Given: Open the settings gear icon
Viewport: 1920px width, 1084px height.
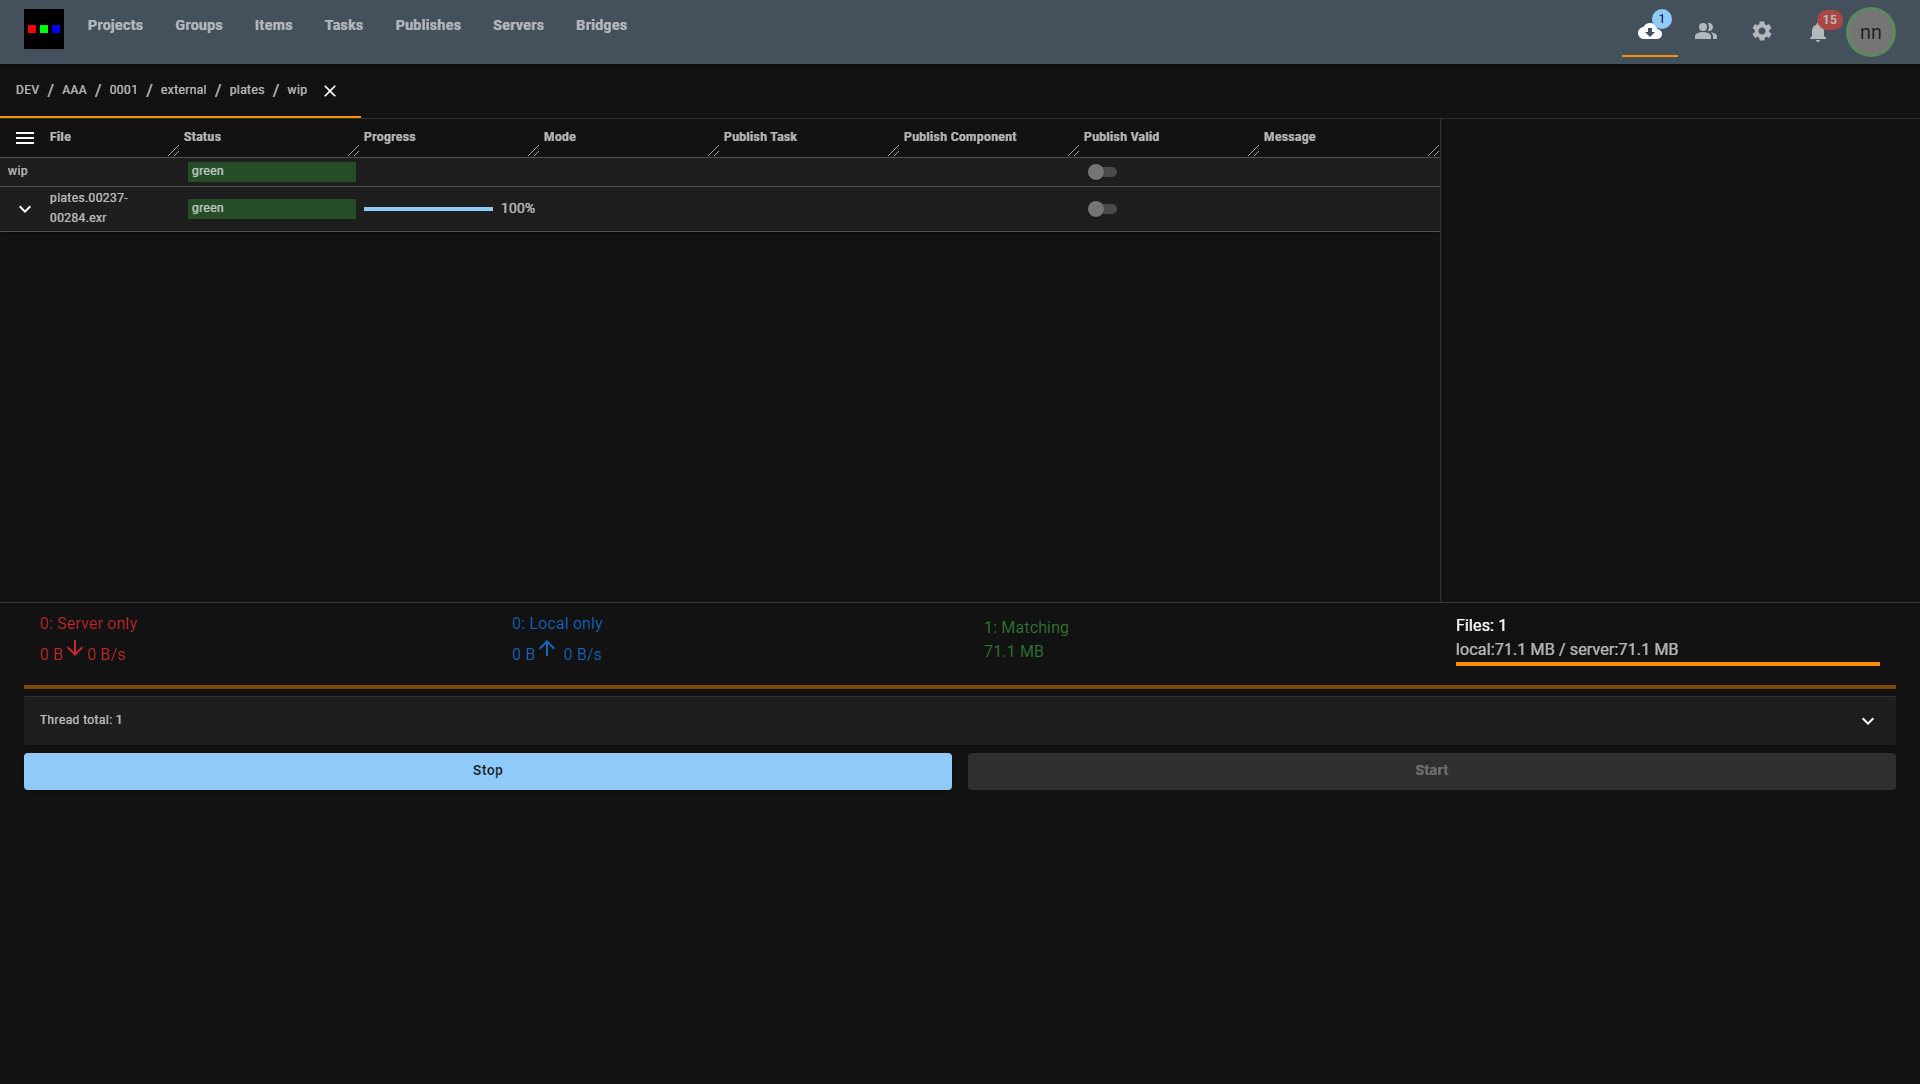Looking at the screenshot, I should point(1762,32).
